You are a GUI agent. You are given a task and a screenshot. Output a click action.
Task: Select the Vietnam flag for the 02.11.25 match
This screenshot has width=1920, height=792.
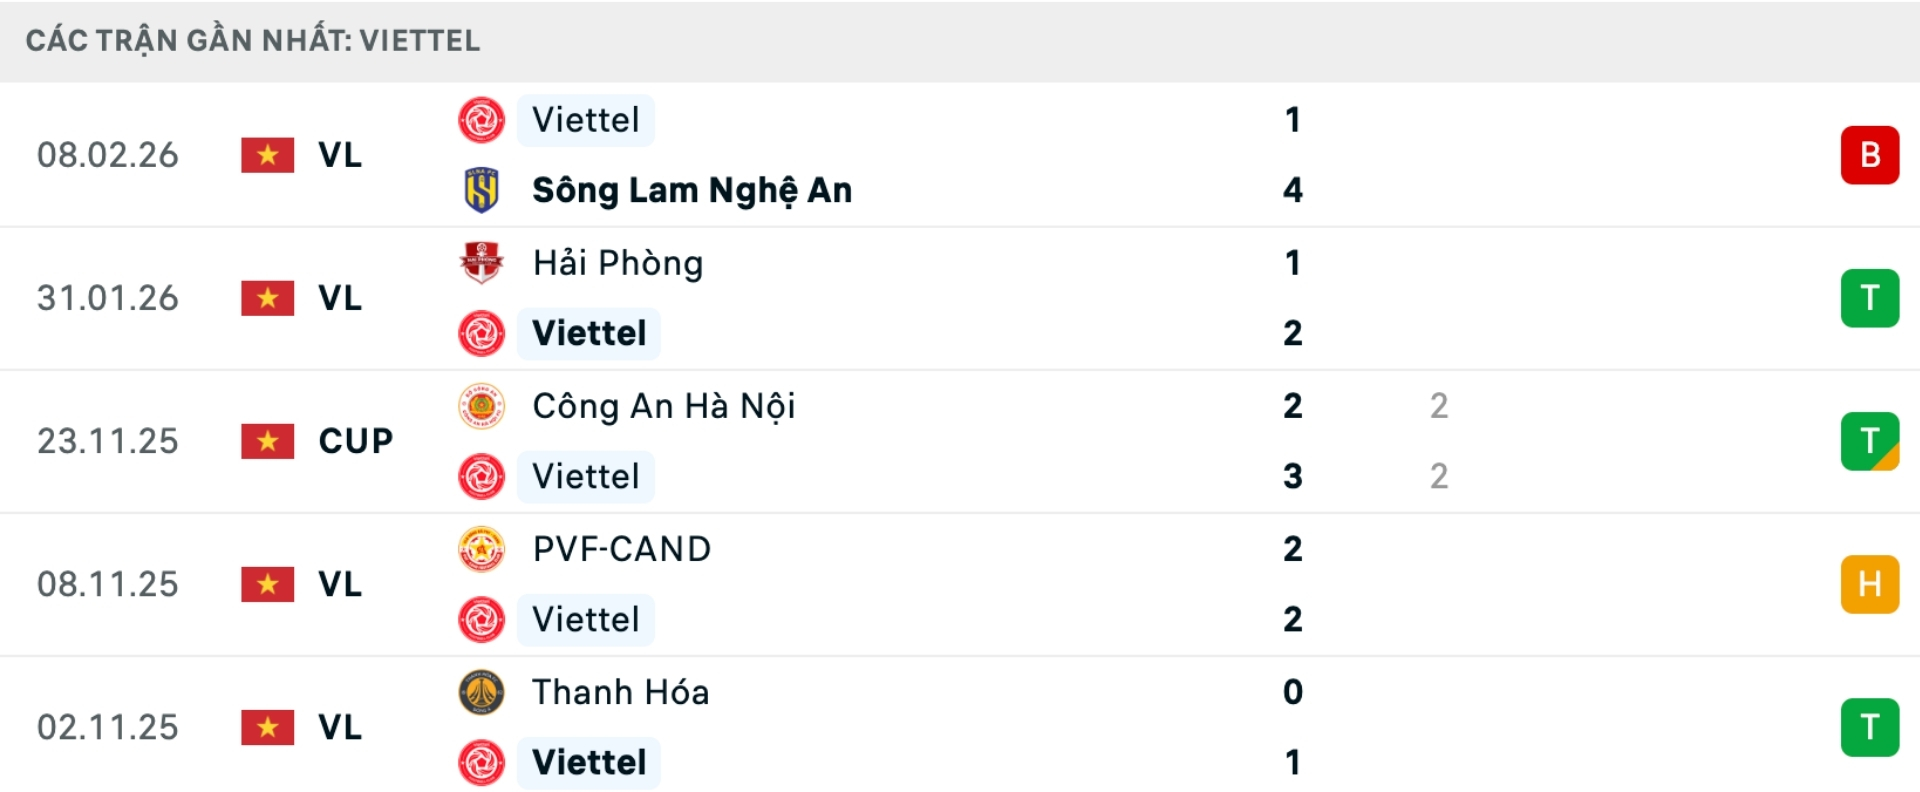point(267,728)
